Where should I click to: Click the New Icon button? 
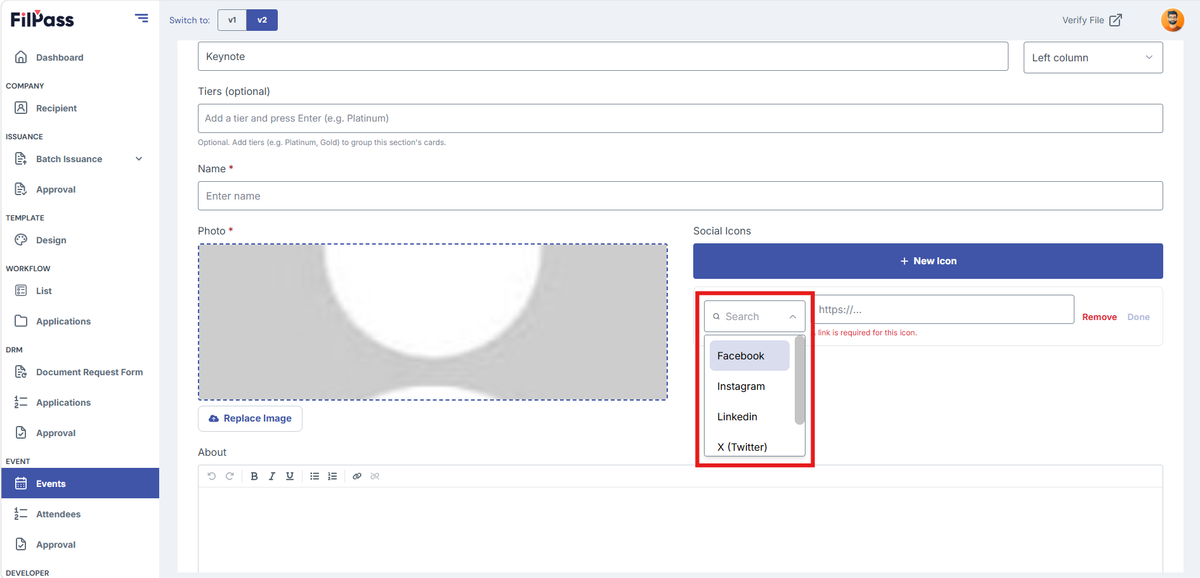click(928, 261)
